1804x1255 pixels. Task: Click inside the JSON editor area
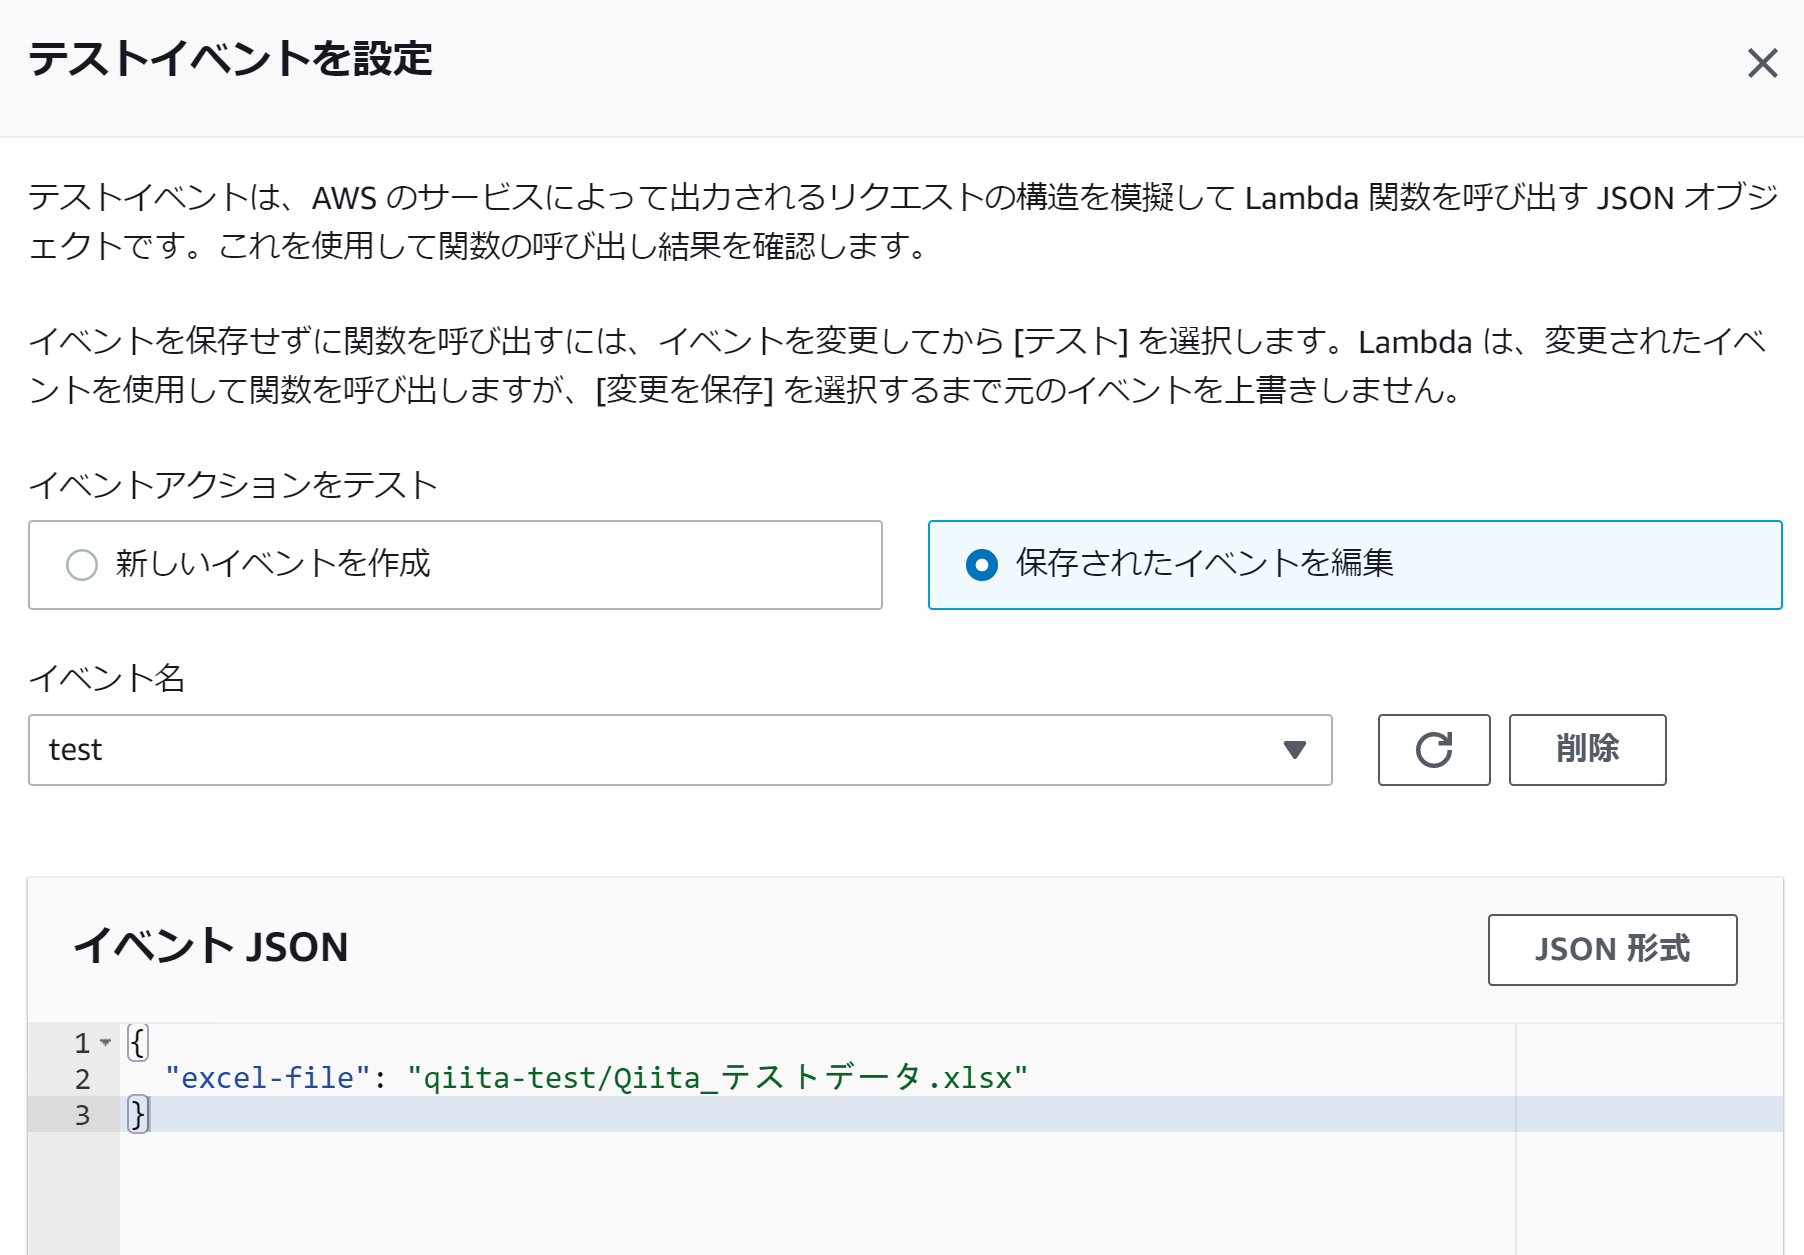(x=700, y=1180)
